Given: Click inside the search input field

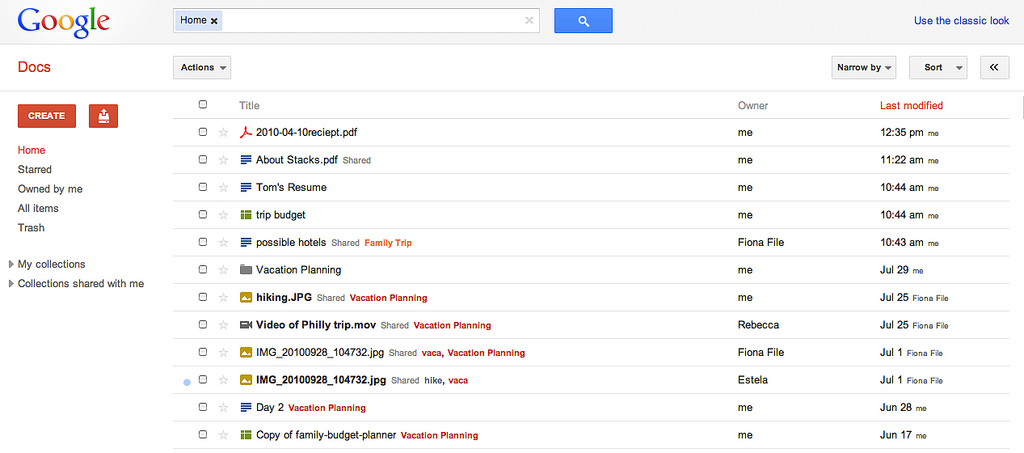Looking at the screenshot, I should coord(372,21).
